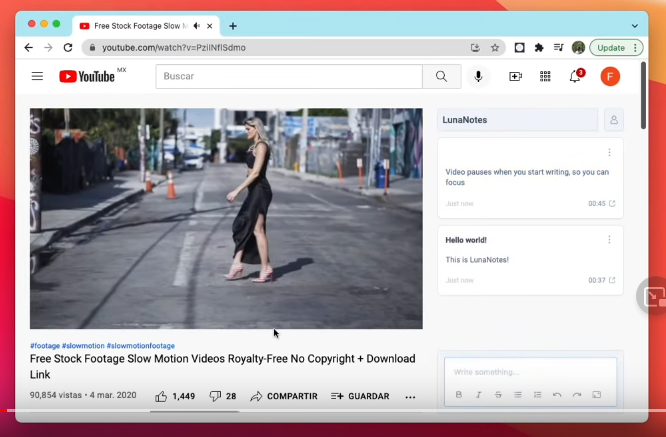Screen dimensions: 666x437
Task: Open the #slowmotion hashtag link
Action: coord(83,346)
